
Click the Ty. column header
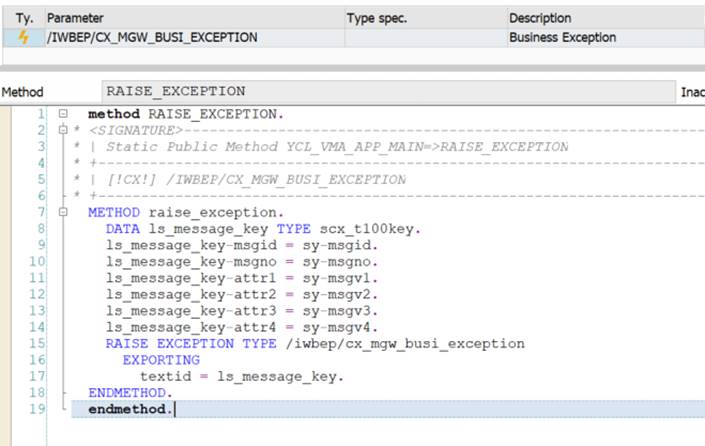click(x=24, y=18)
